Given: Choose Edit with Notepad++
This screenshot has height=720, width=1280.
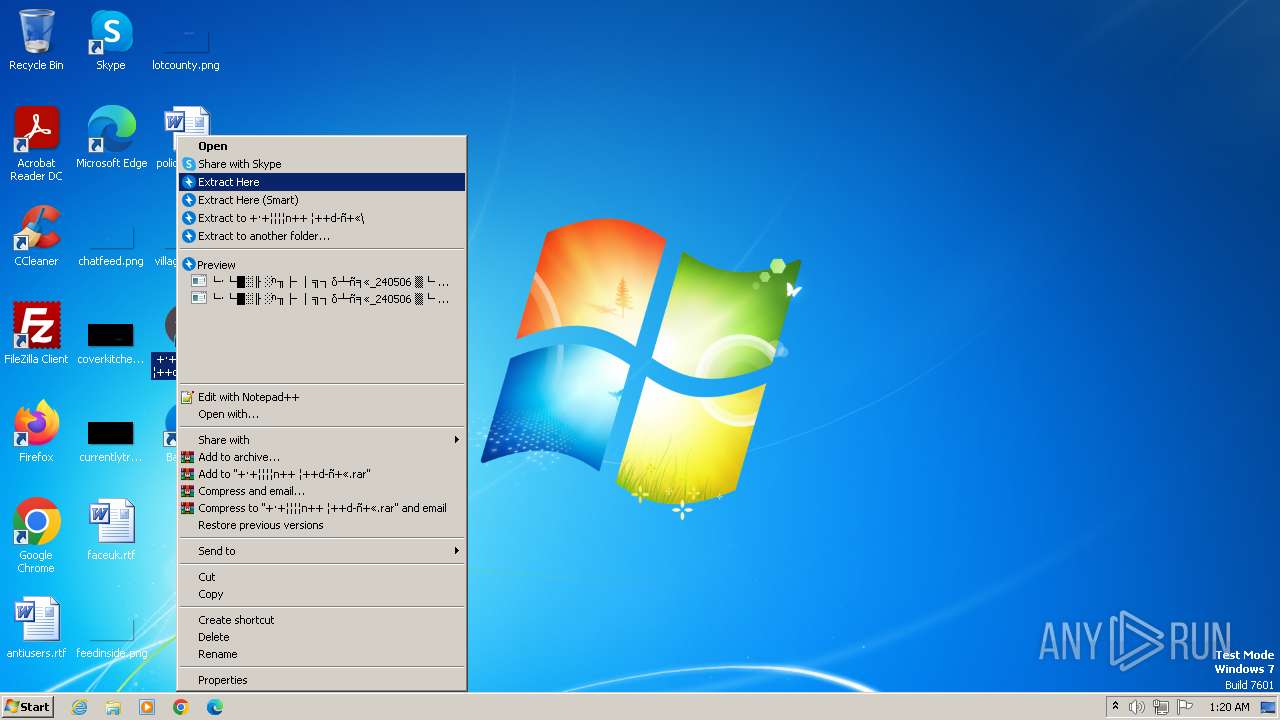Looking at the screenshot, I should [322, 397].
